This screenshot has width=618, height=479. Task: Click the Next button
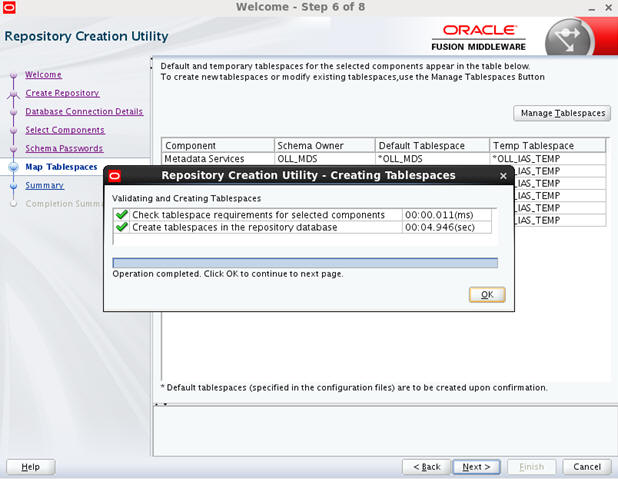coord(477,467)
